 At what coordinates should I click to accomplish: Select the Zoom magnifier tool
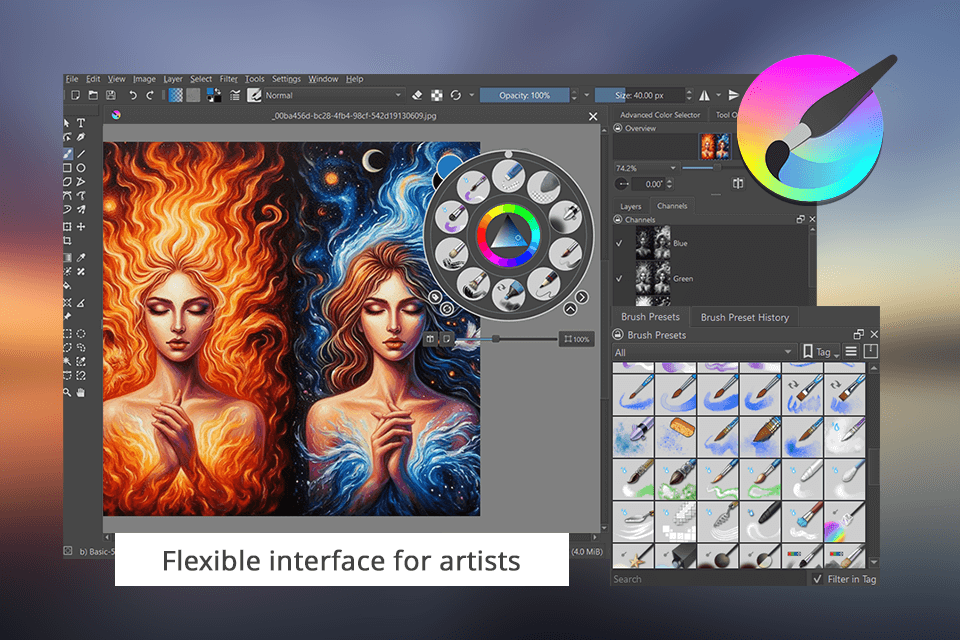(x=67, y=392)
